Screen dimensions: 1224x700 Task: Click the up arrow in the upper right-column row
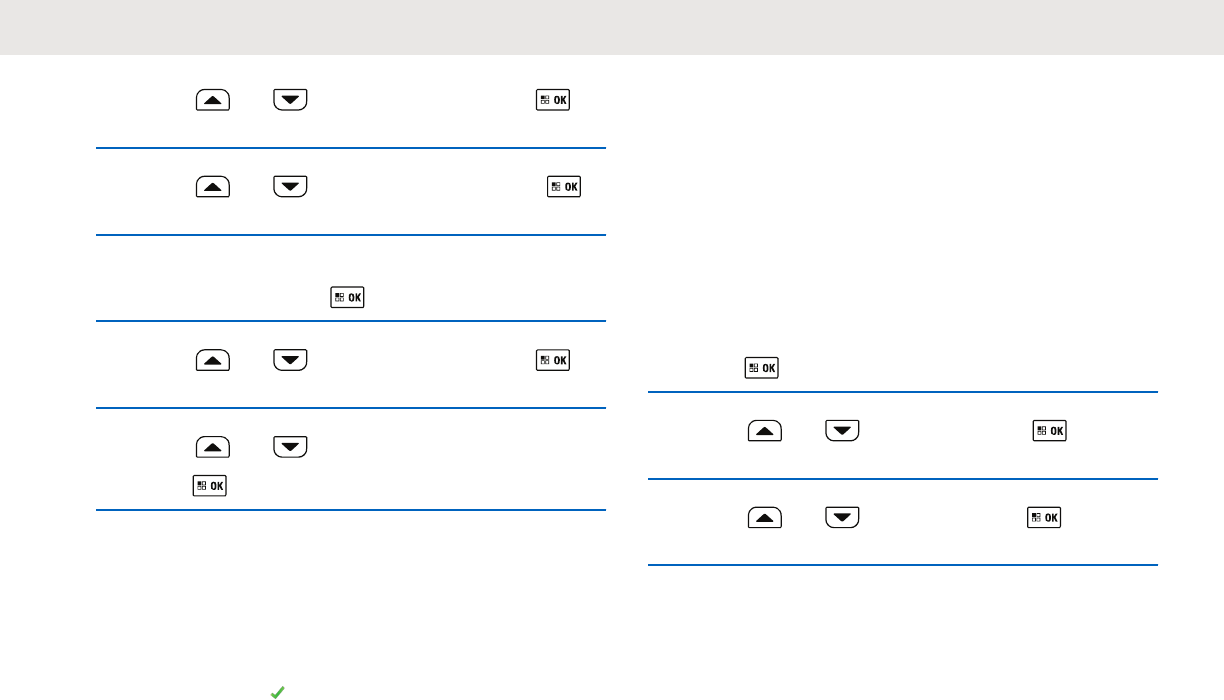coord(764,431)
